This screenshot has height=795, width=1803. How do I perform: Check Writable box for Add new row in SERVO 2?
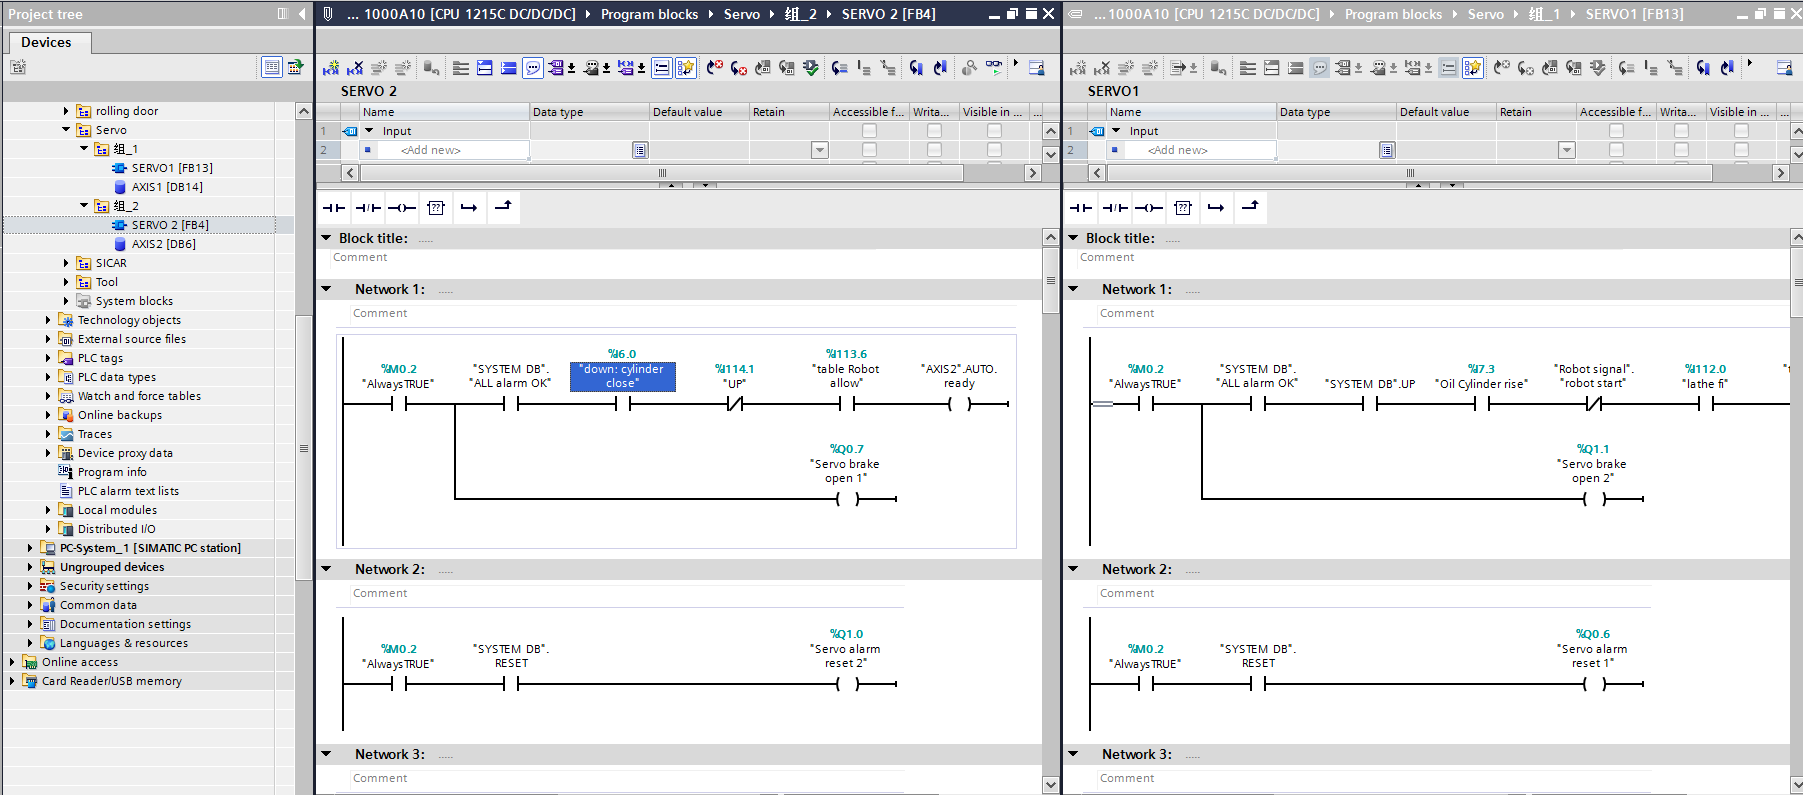click(x=934, y=150)
